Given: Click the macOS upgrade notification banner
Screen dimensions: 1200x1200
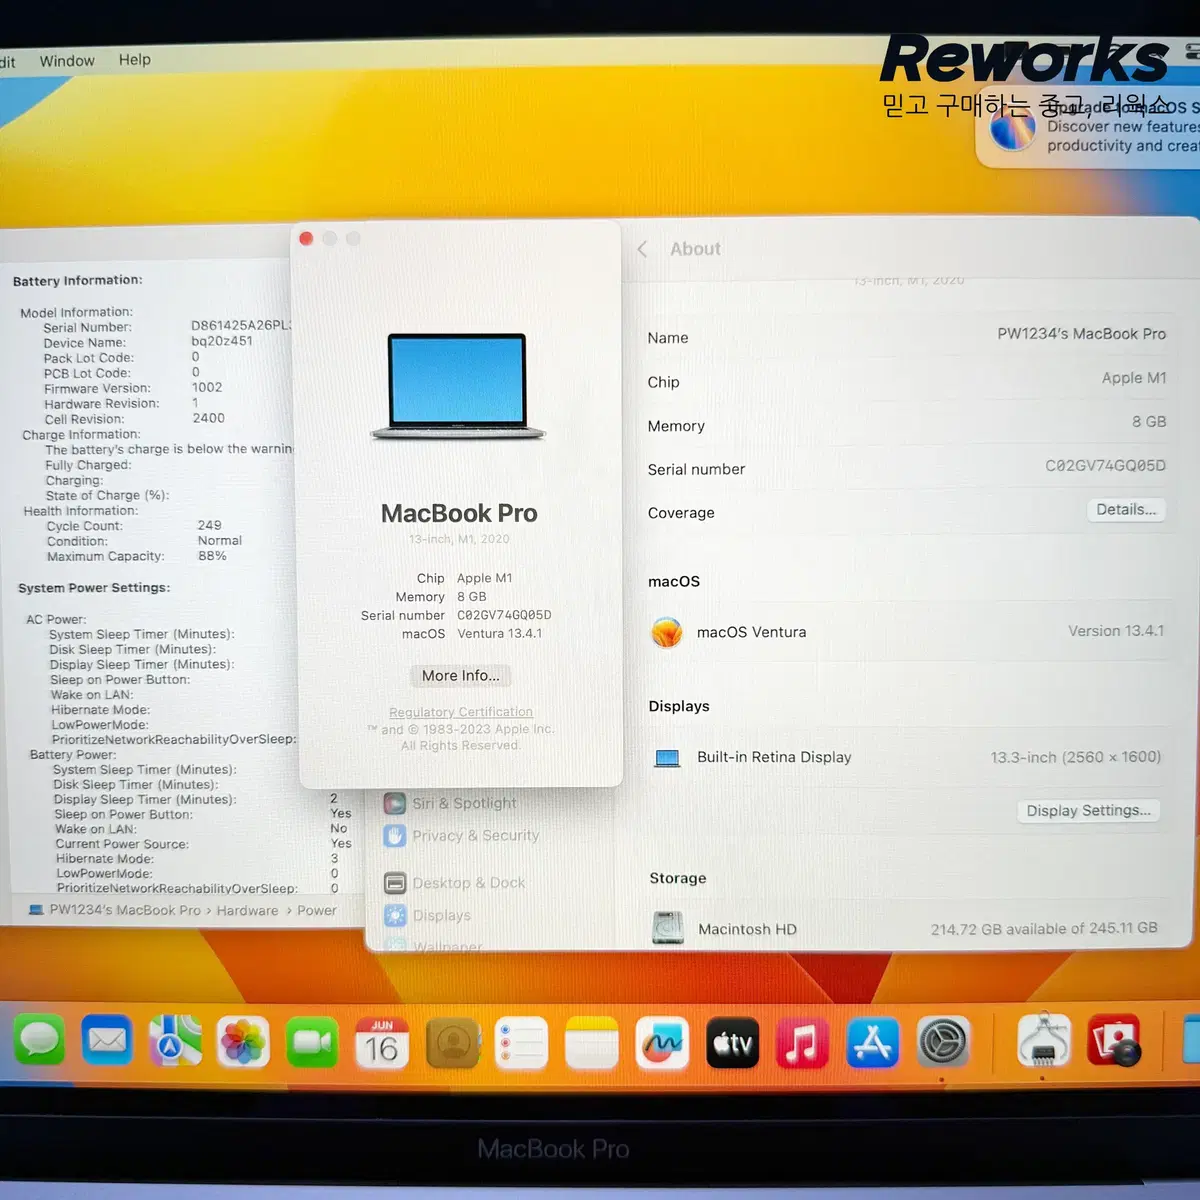Looking at the screenshot, I should click(x=1090, y=130).
